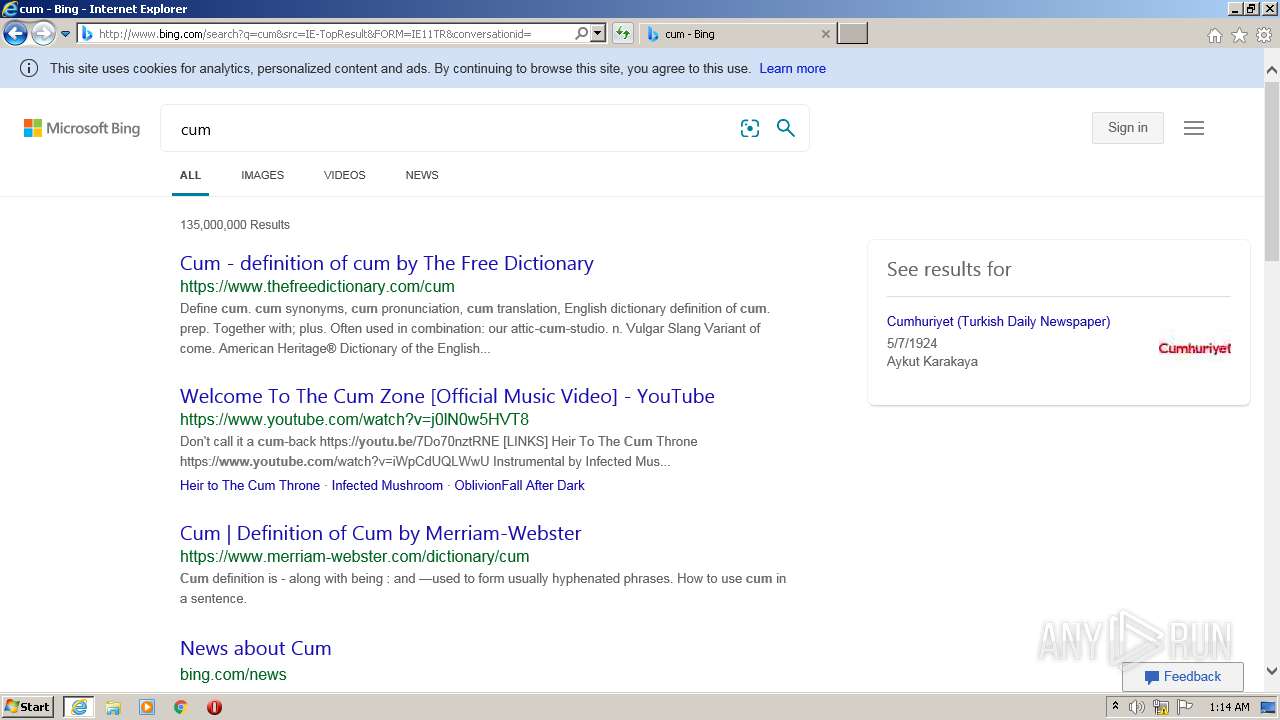Image resolution: width=1280 pixels, height=720 pixels.
Task: Open the Favorites star icon
Action: click(1239, 35)
